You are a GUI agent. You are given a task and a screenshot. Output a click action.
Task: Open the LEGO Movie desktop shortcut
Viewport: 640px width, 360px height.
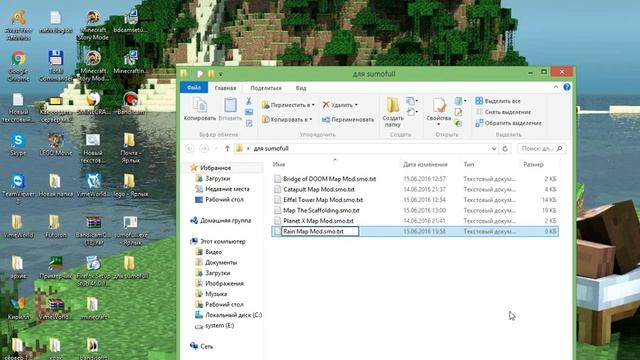coord(56,144)
